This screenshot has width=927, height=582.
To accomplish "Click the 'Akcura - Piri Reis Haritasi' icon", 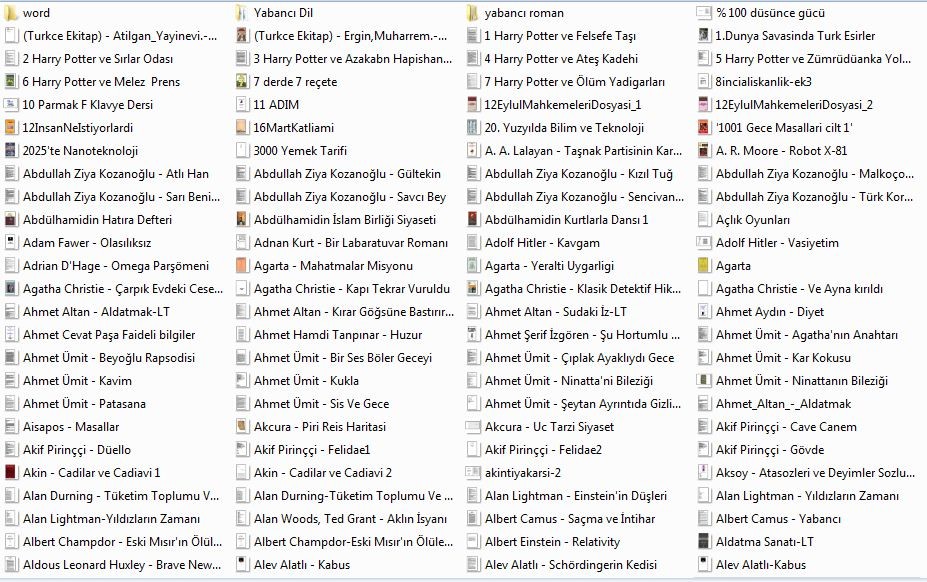I will [x=242, y=427].
